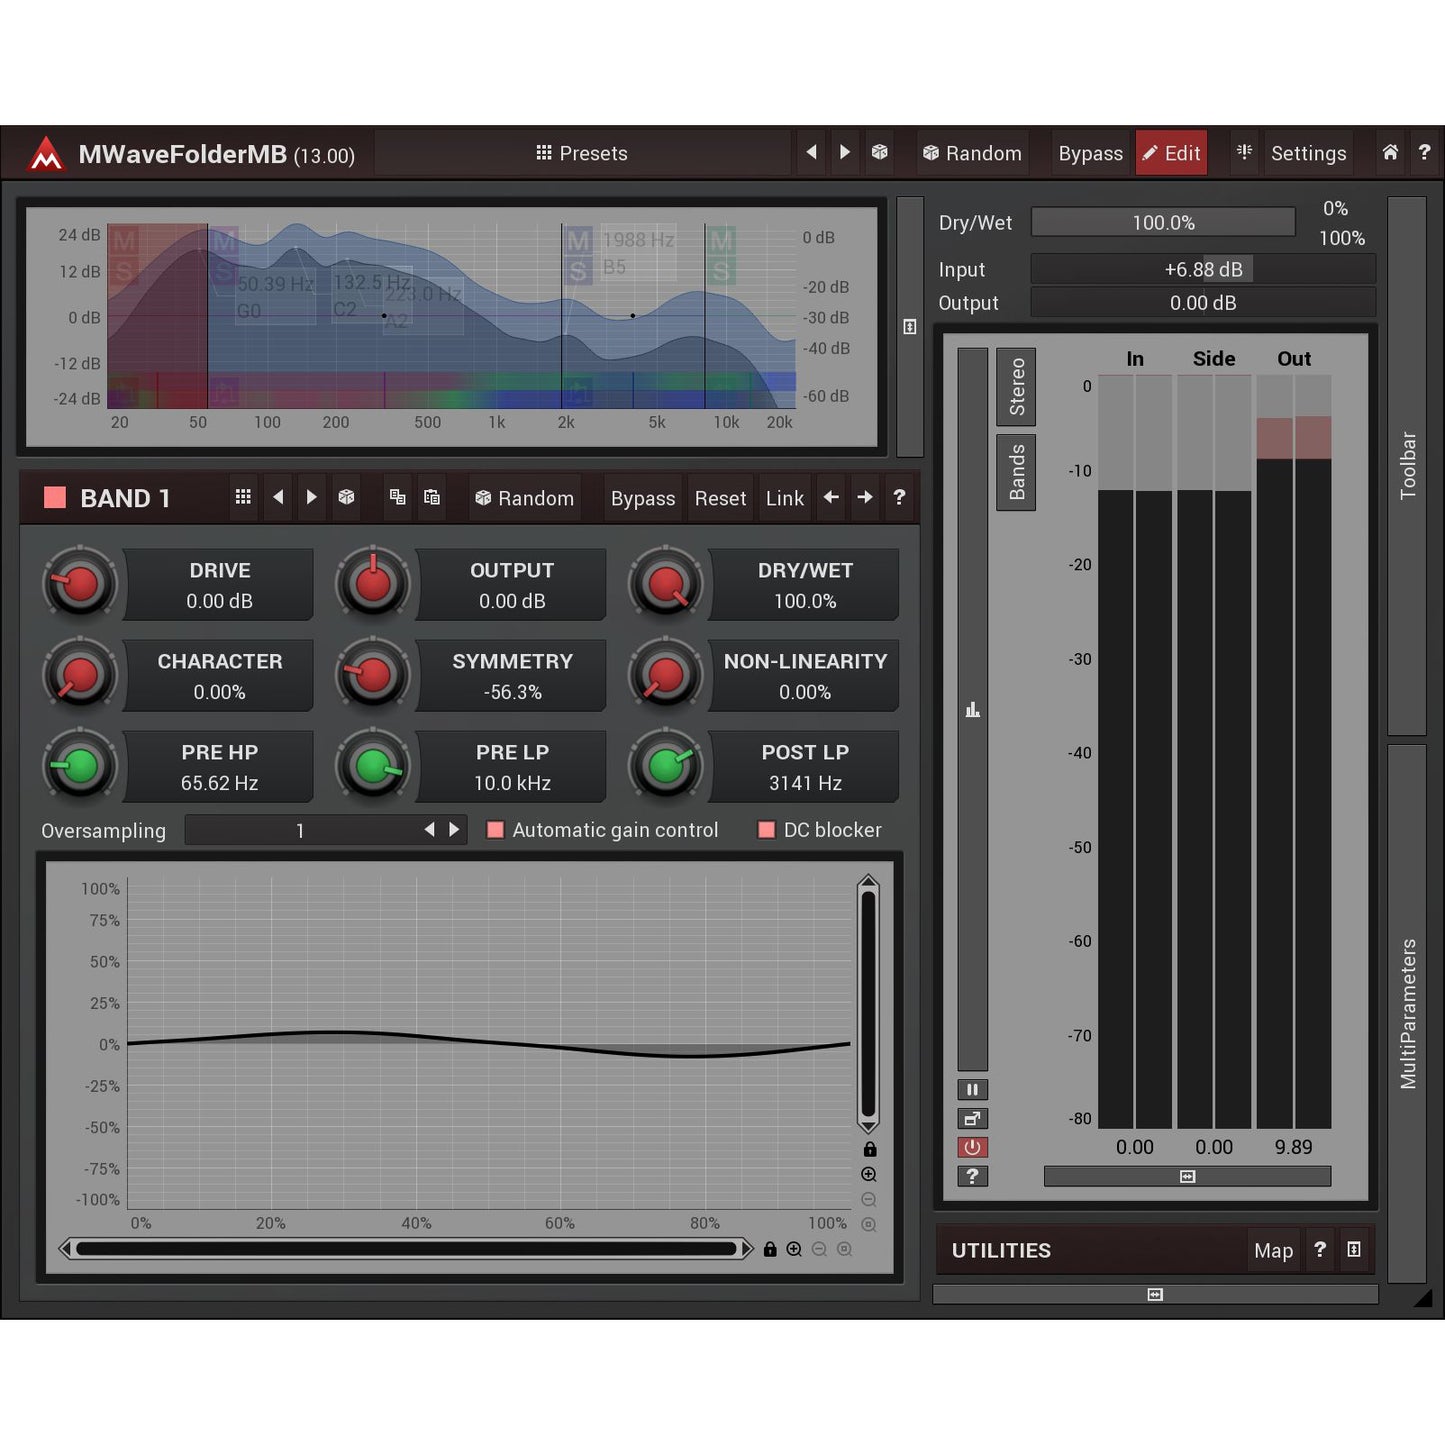Toggle the DC blocker checkbox

pos(767,830)
